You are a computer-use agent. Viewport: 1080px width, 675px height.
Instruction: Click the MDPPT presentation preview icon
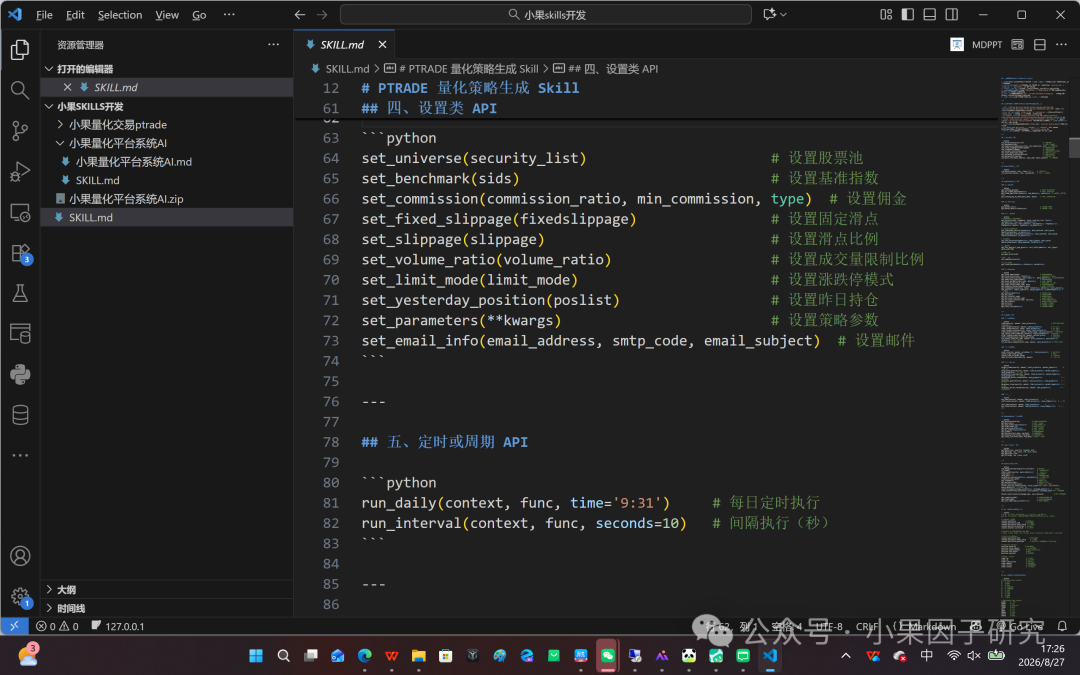[957, 44]
